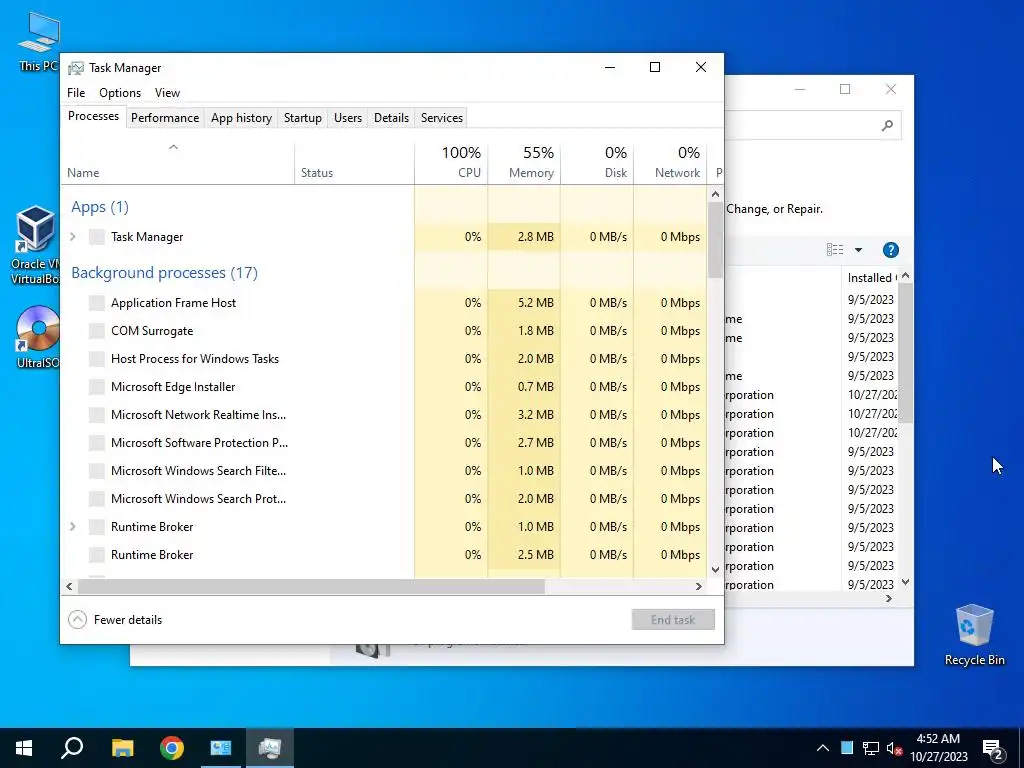Screen dimensions: 1024x768
Task: Click the Host Process for Windows Tasks icon
Action: pos(97,359)
